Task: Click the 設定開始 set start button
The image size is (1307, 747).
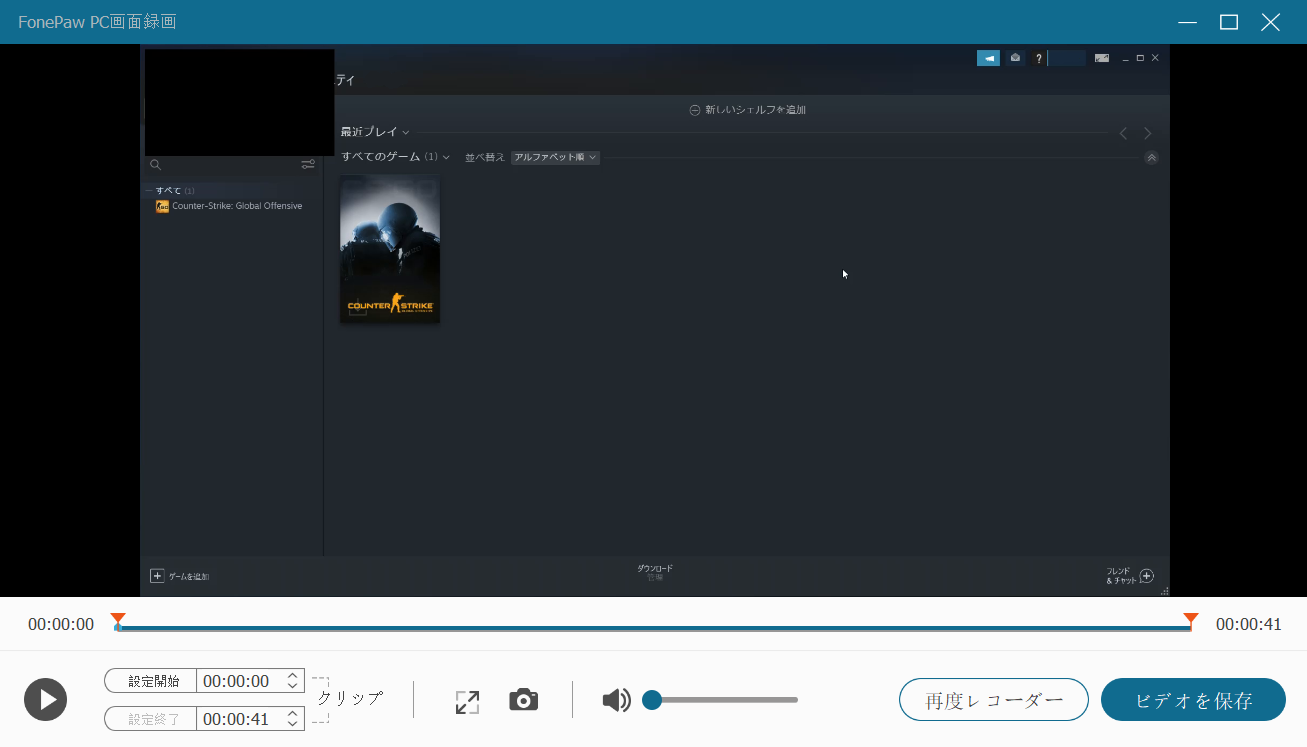Action: tap(151, 681)
